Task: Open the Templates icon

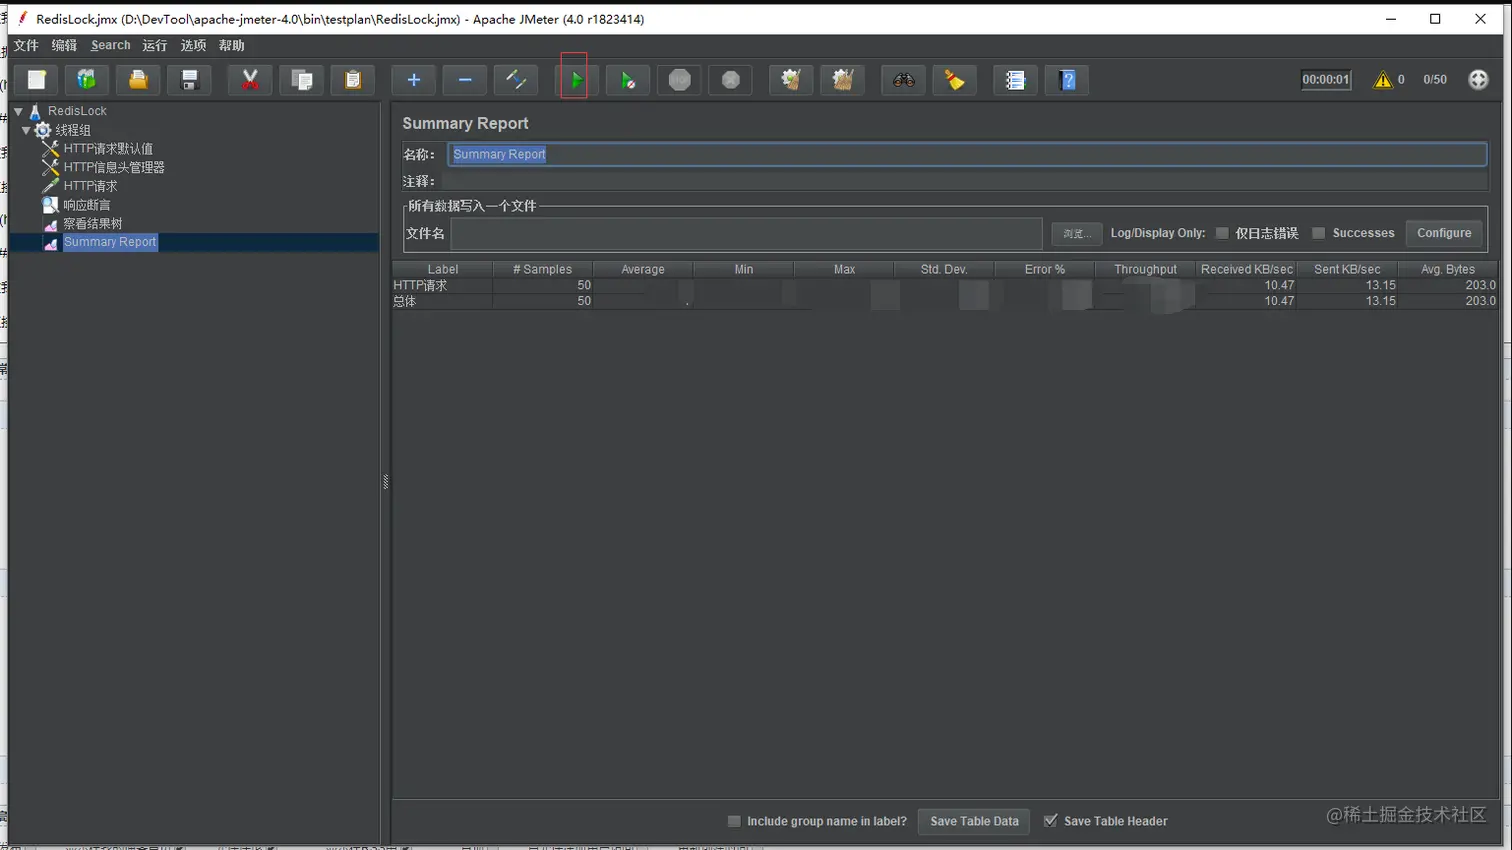Action: coord(87,80)
